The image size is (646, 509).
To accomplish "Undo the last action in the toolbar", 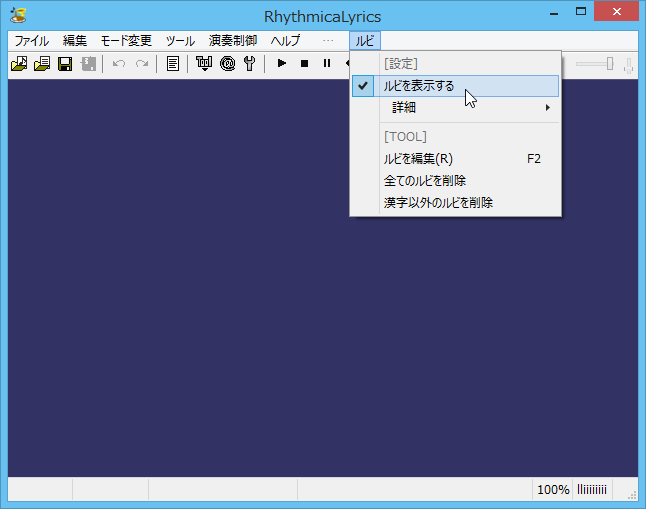I will [x=119, y=63].
